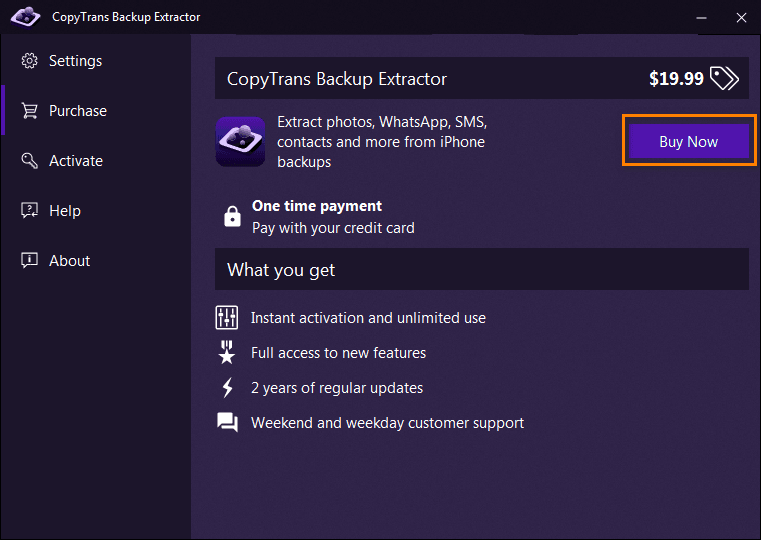Click the Help question bubble icon
This screenshot has height=540, width=761.
click(x=30, y=211)
